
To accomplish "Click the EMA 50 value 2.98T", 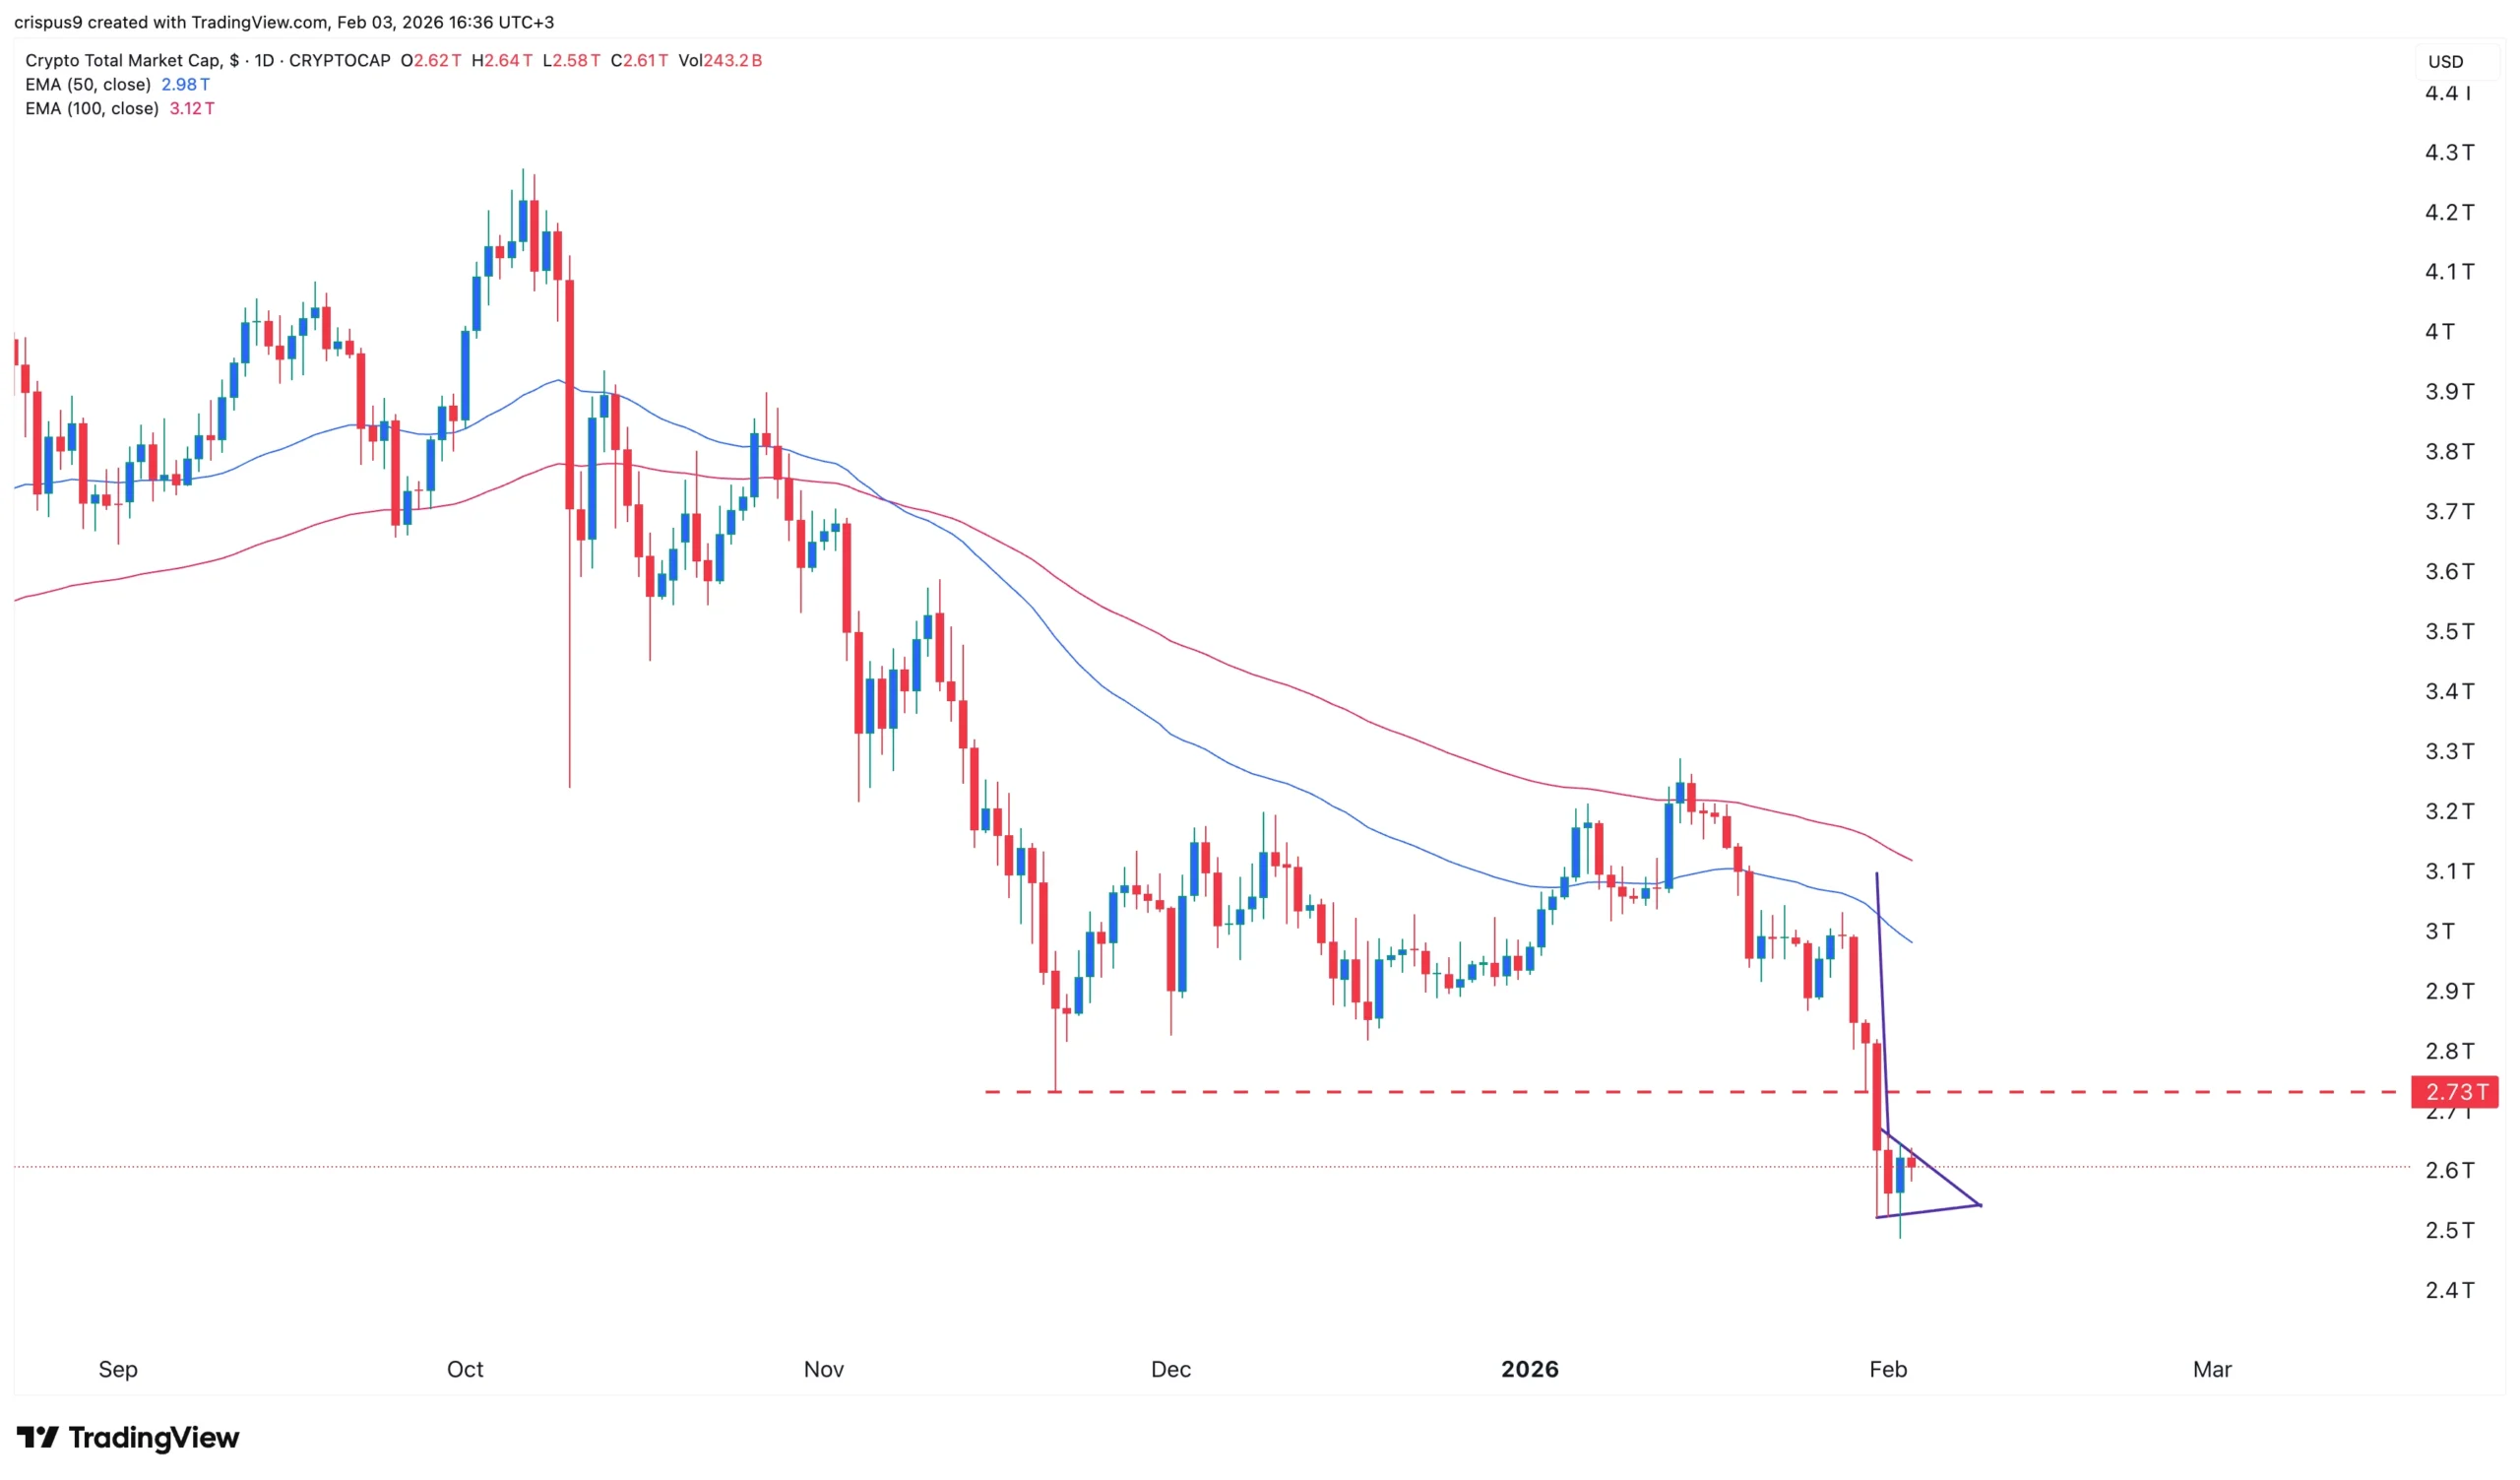I will click(185, 85).
